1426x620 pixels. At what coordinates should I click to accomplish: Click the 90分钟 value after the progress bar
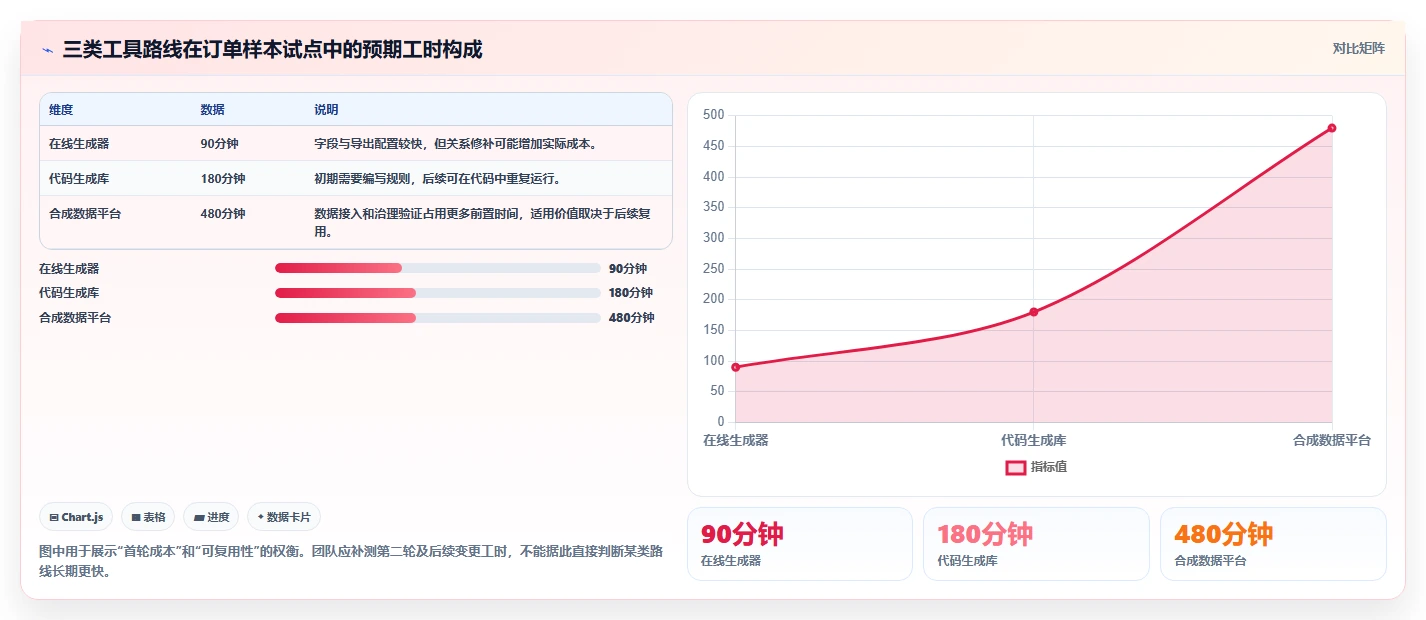coord(628,269)
